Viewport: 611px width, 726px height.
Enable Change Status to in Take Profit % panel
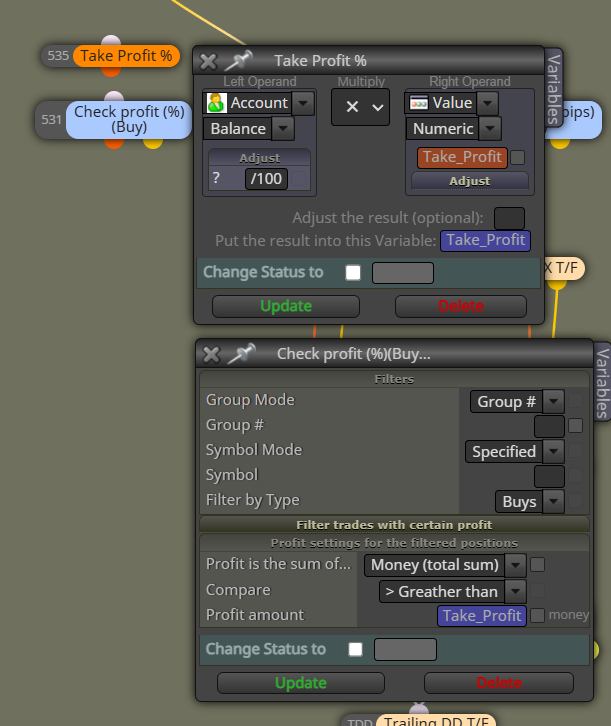(353, 272)
